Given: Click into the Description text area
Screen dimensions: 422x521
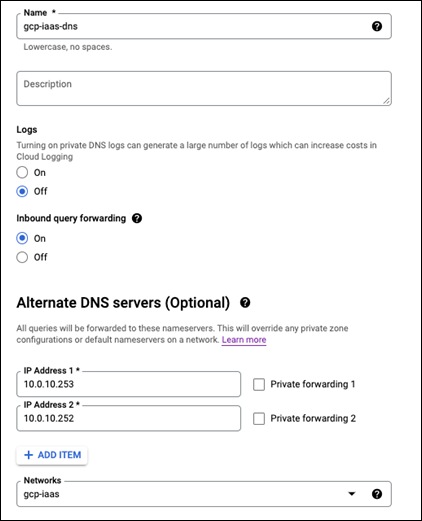Looking at the screenshot, I should [204, 88].
